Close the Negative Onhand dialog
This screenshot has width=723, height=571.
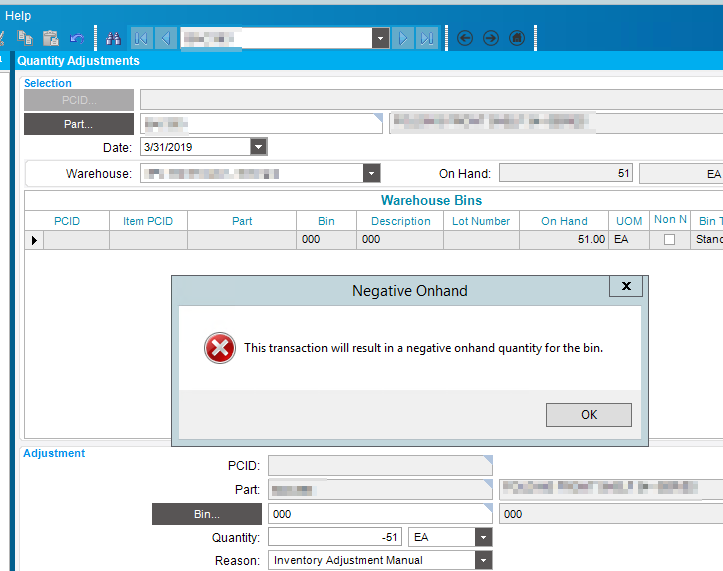coord(626,286)
